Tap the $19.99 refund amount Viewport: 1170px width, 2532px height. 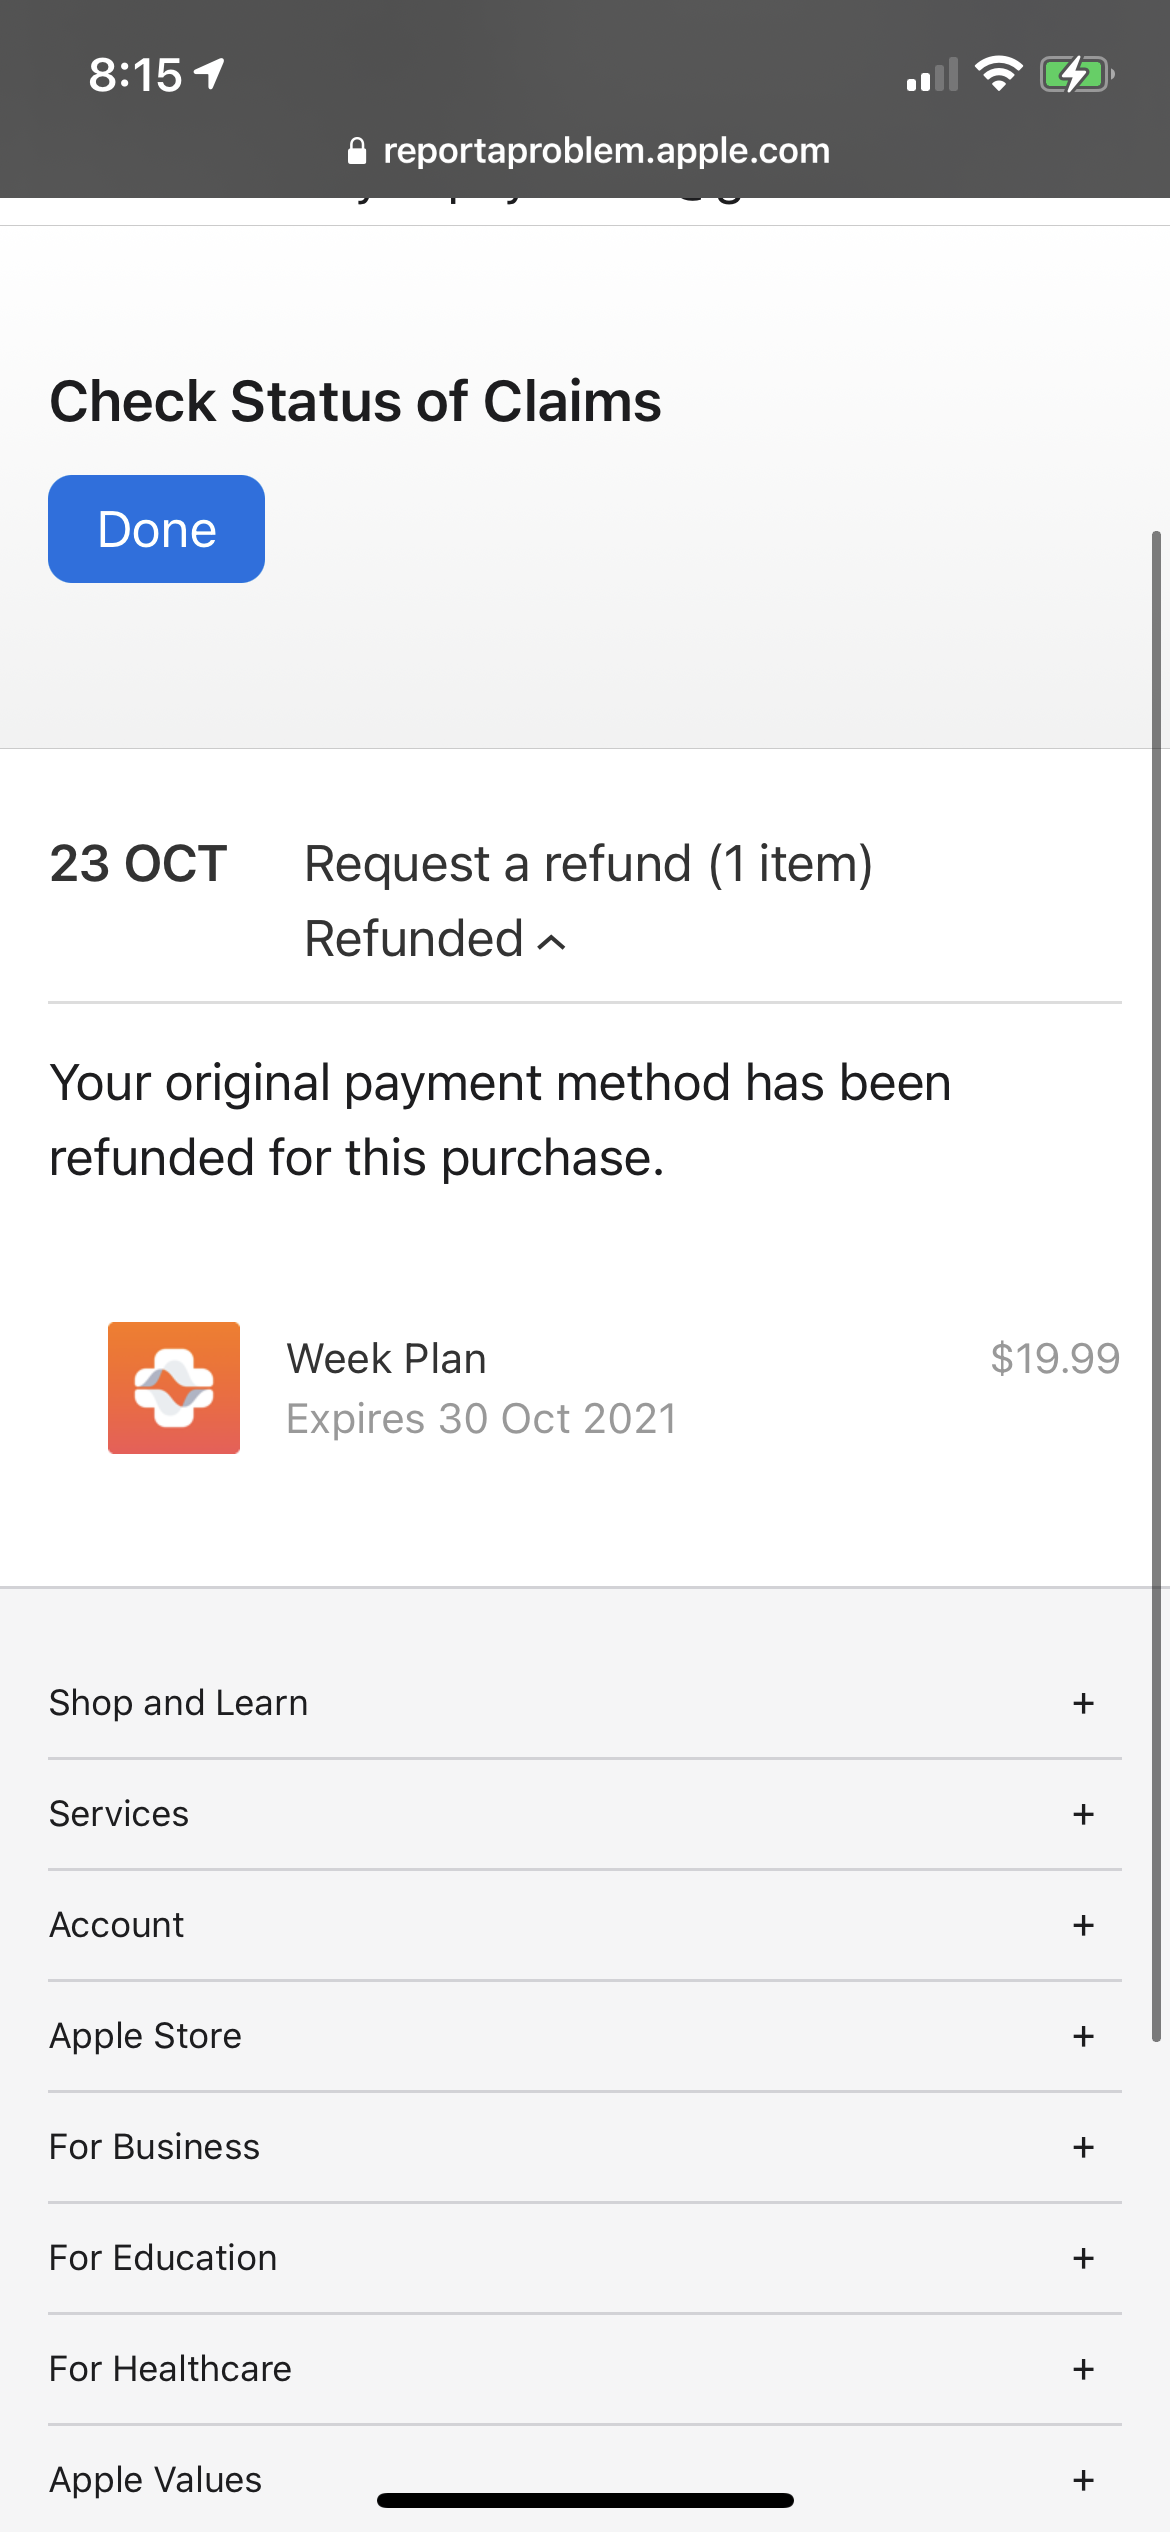(x=1055, y=1358)
